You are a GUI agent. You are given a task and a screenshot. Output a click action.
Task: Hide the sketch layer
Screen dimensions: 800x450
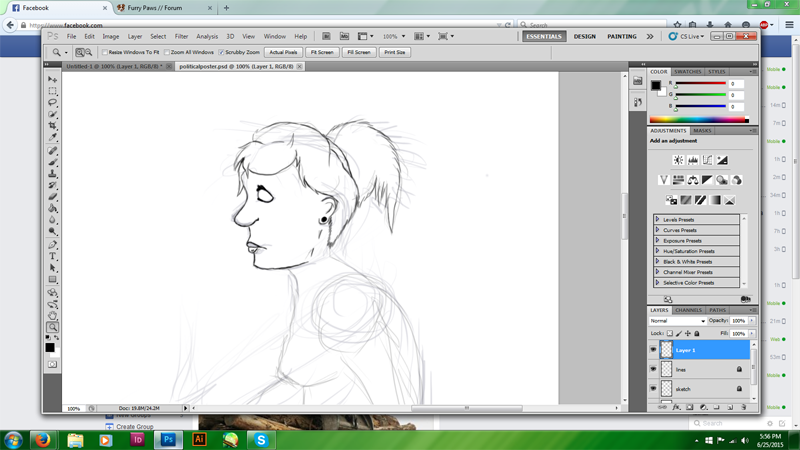pos(653,389)
